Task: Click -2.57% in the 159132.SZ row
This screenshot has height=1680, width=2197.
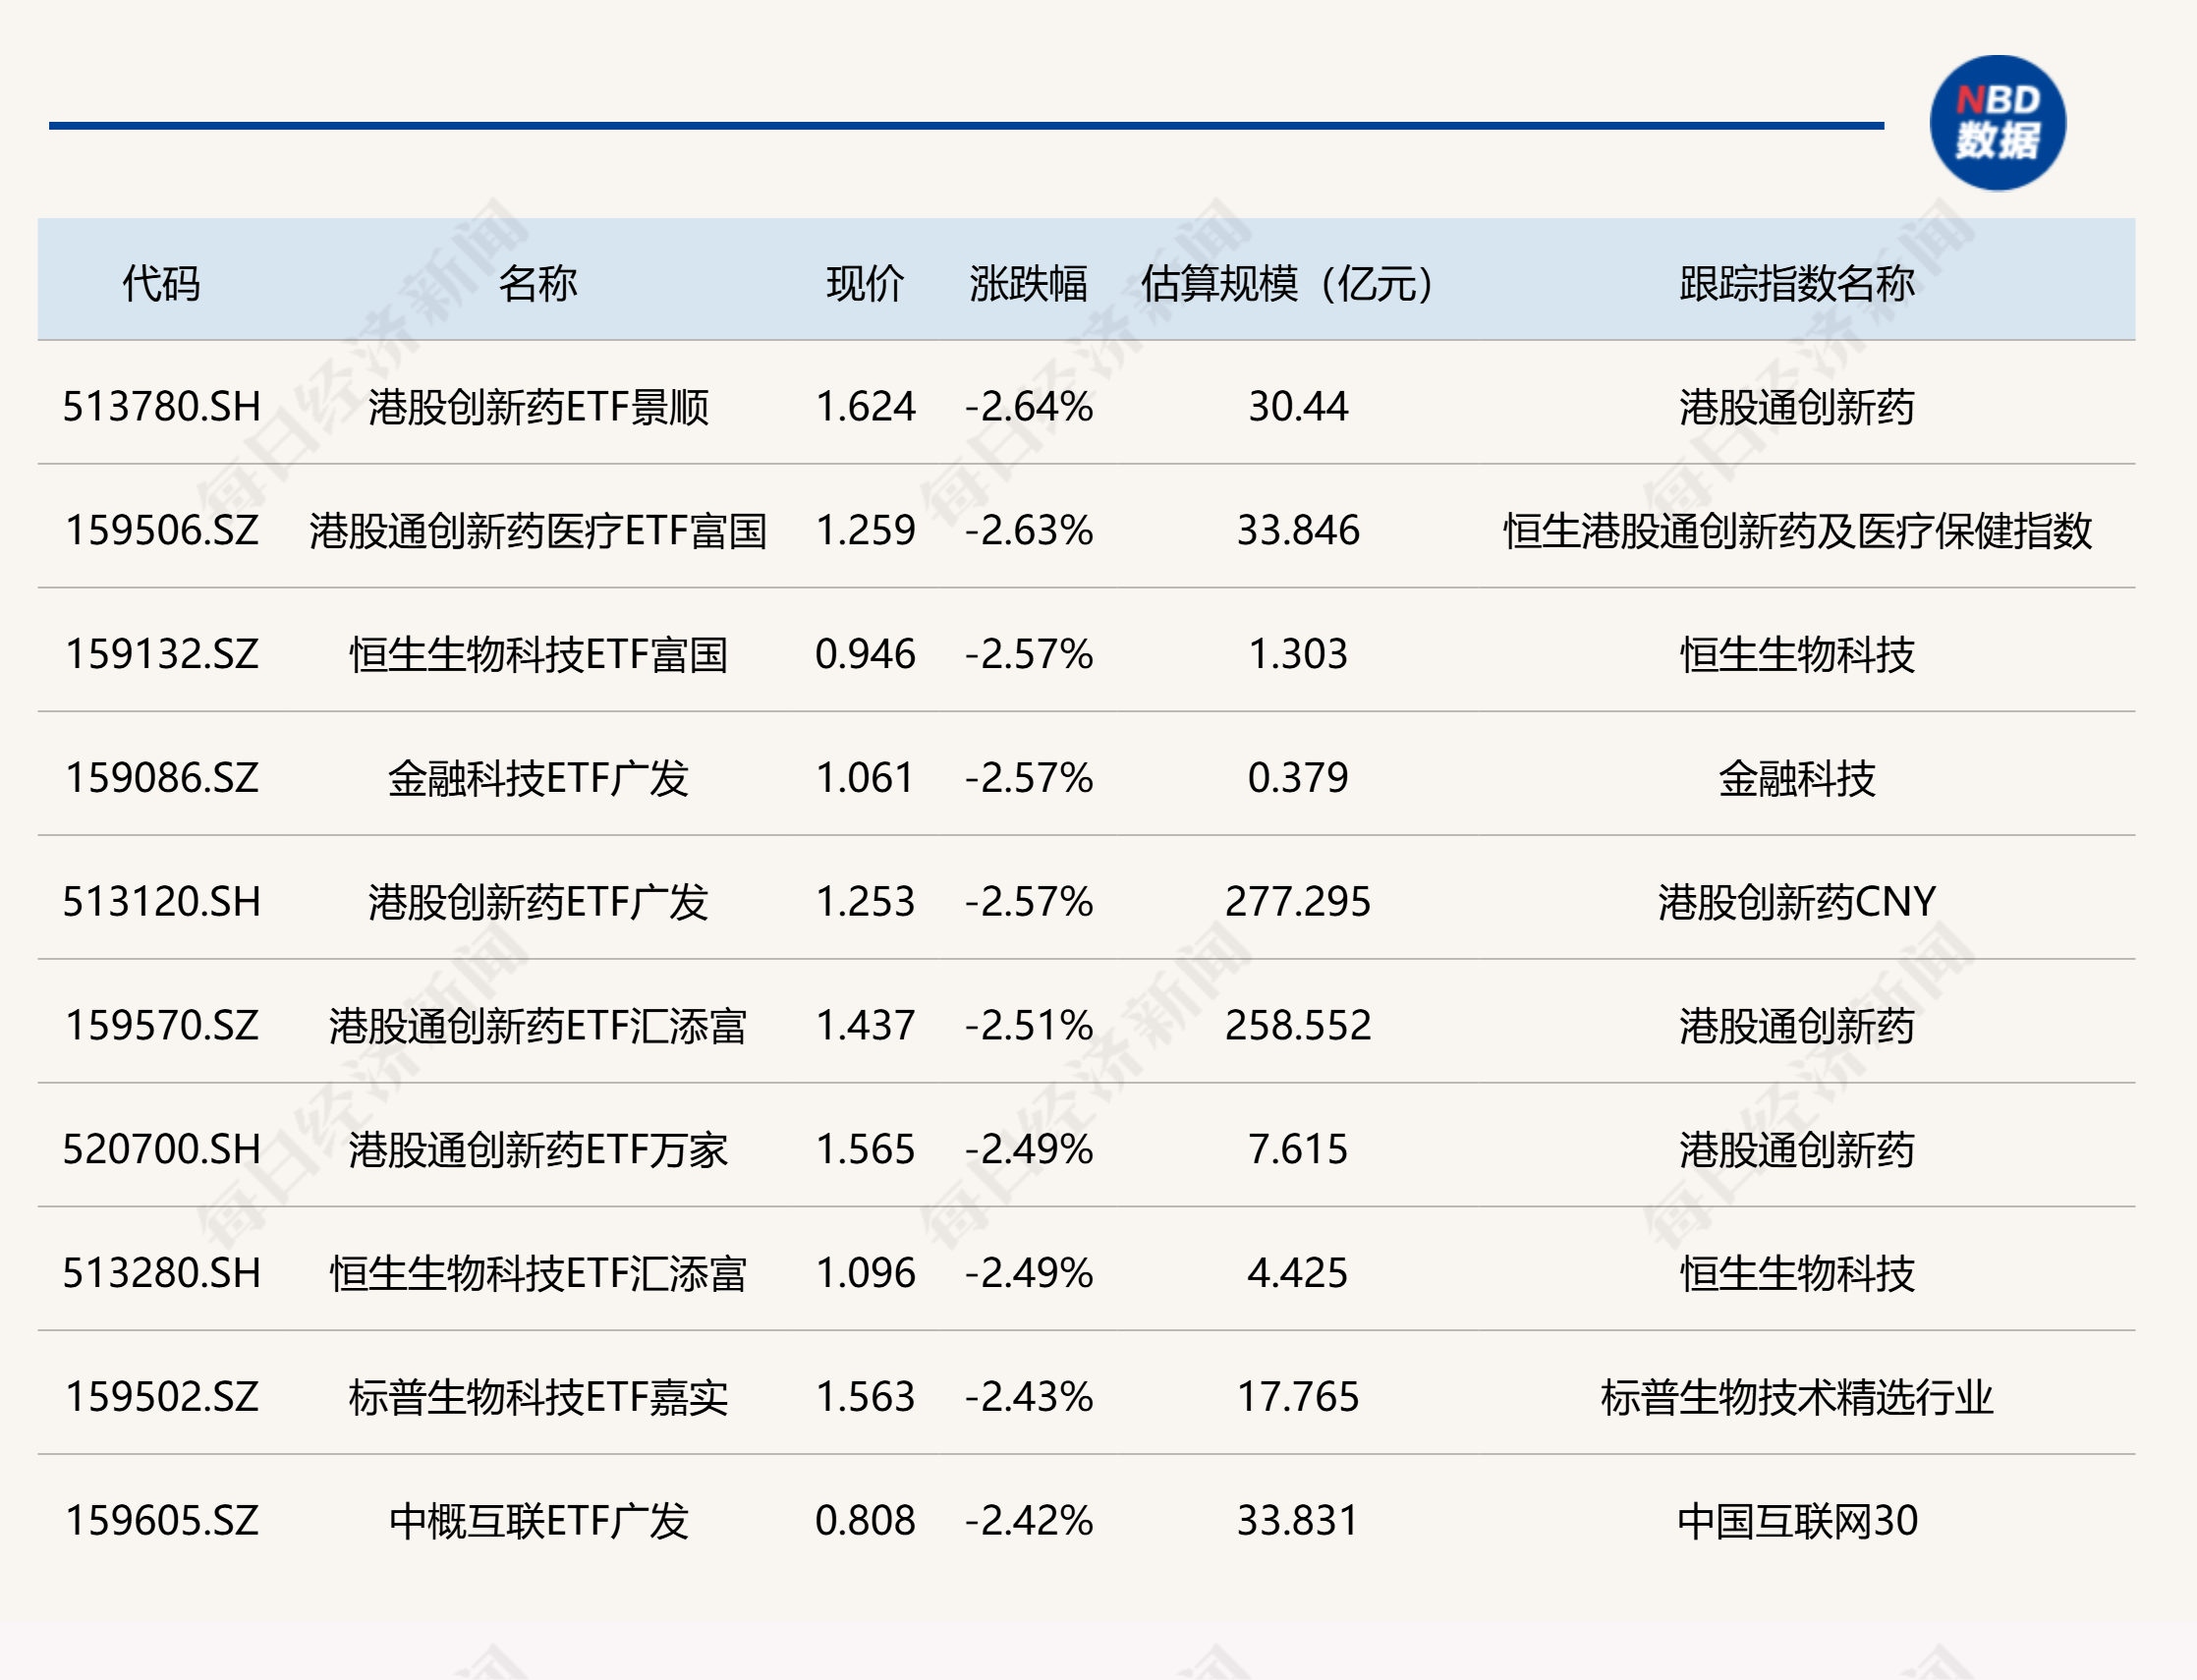Action: click(1028, 655)
